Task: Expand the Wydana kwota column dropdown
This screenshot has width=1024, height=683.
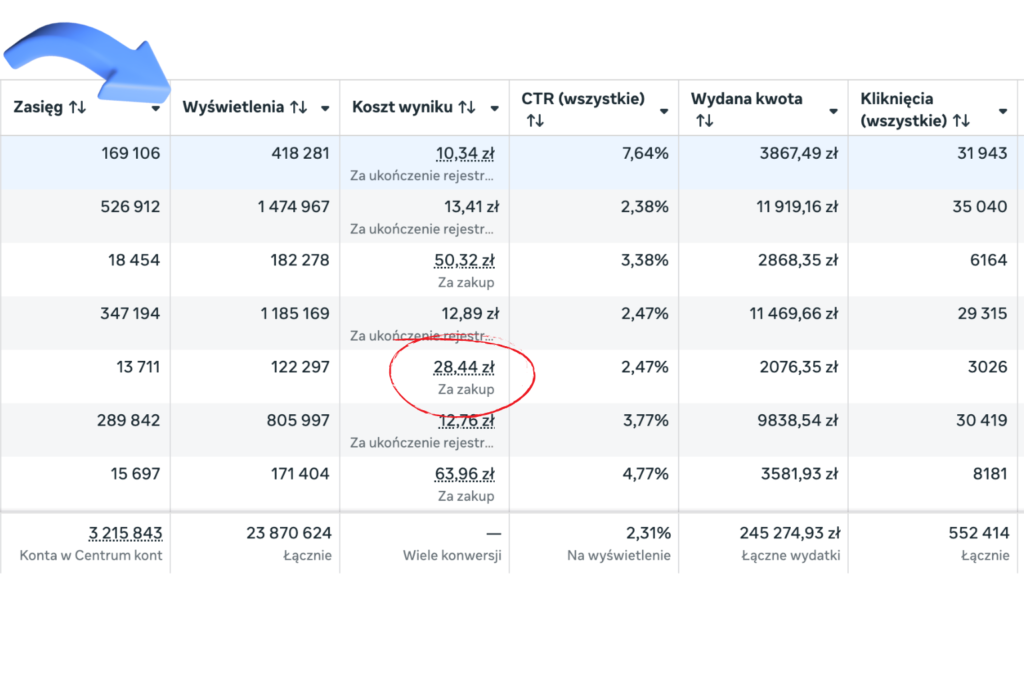Action: (833, 110)
